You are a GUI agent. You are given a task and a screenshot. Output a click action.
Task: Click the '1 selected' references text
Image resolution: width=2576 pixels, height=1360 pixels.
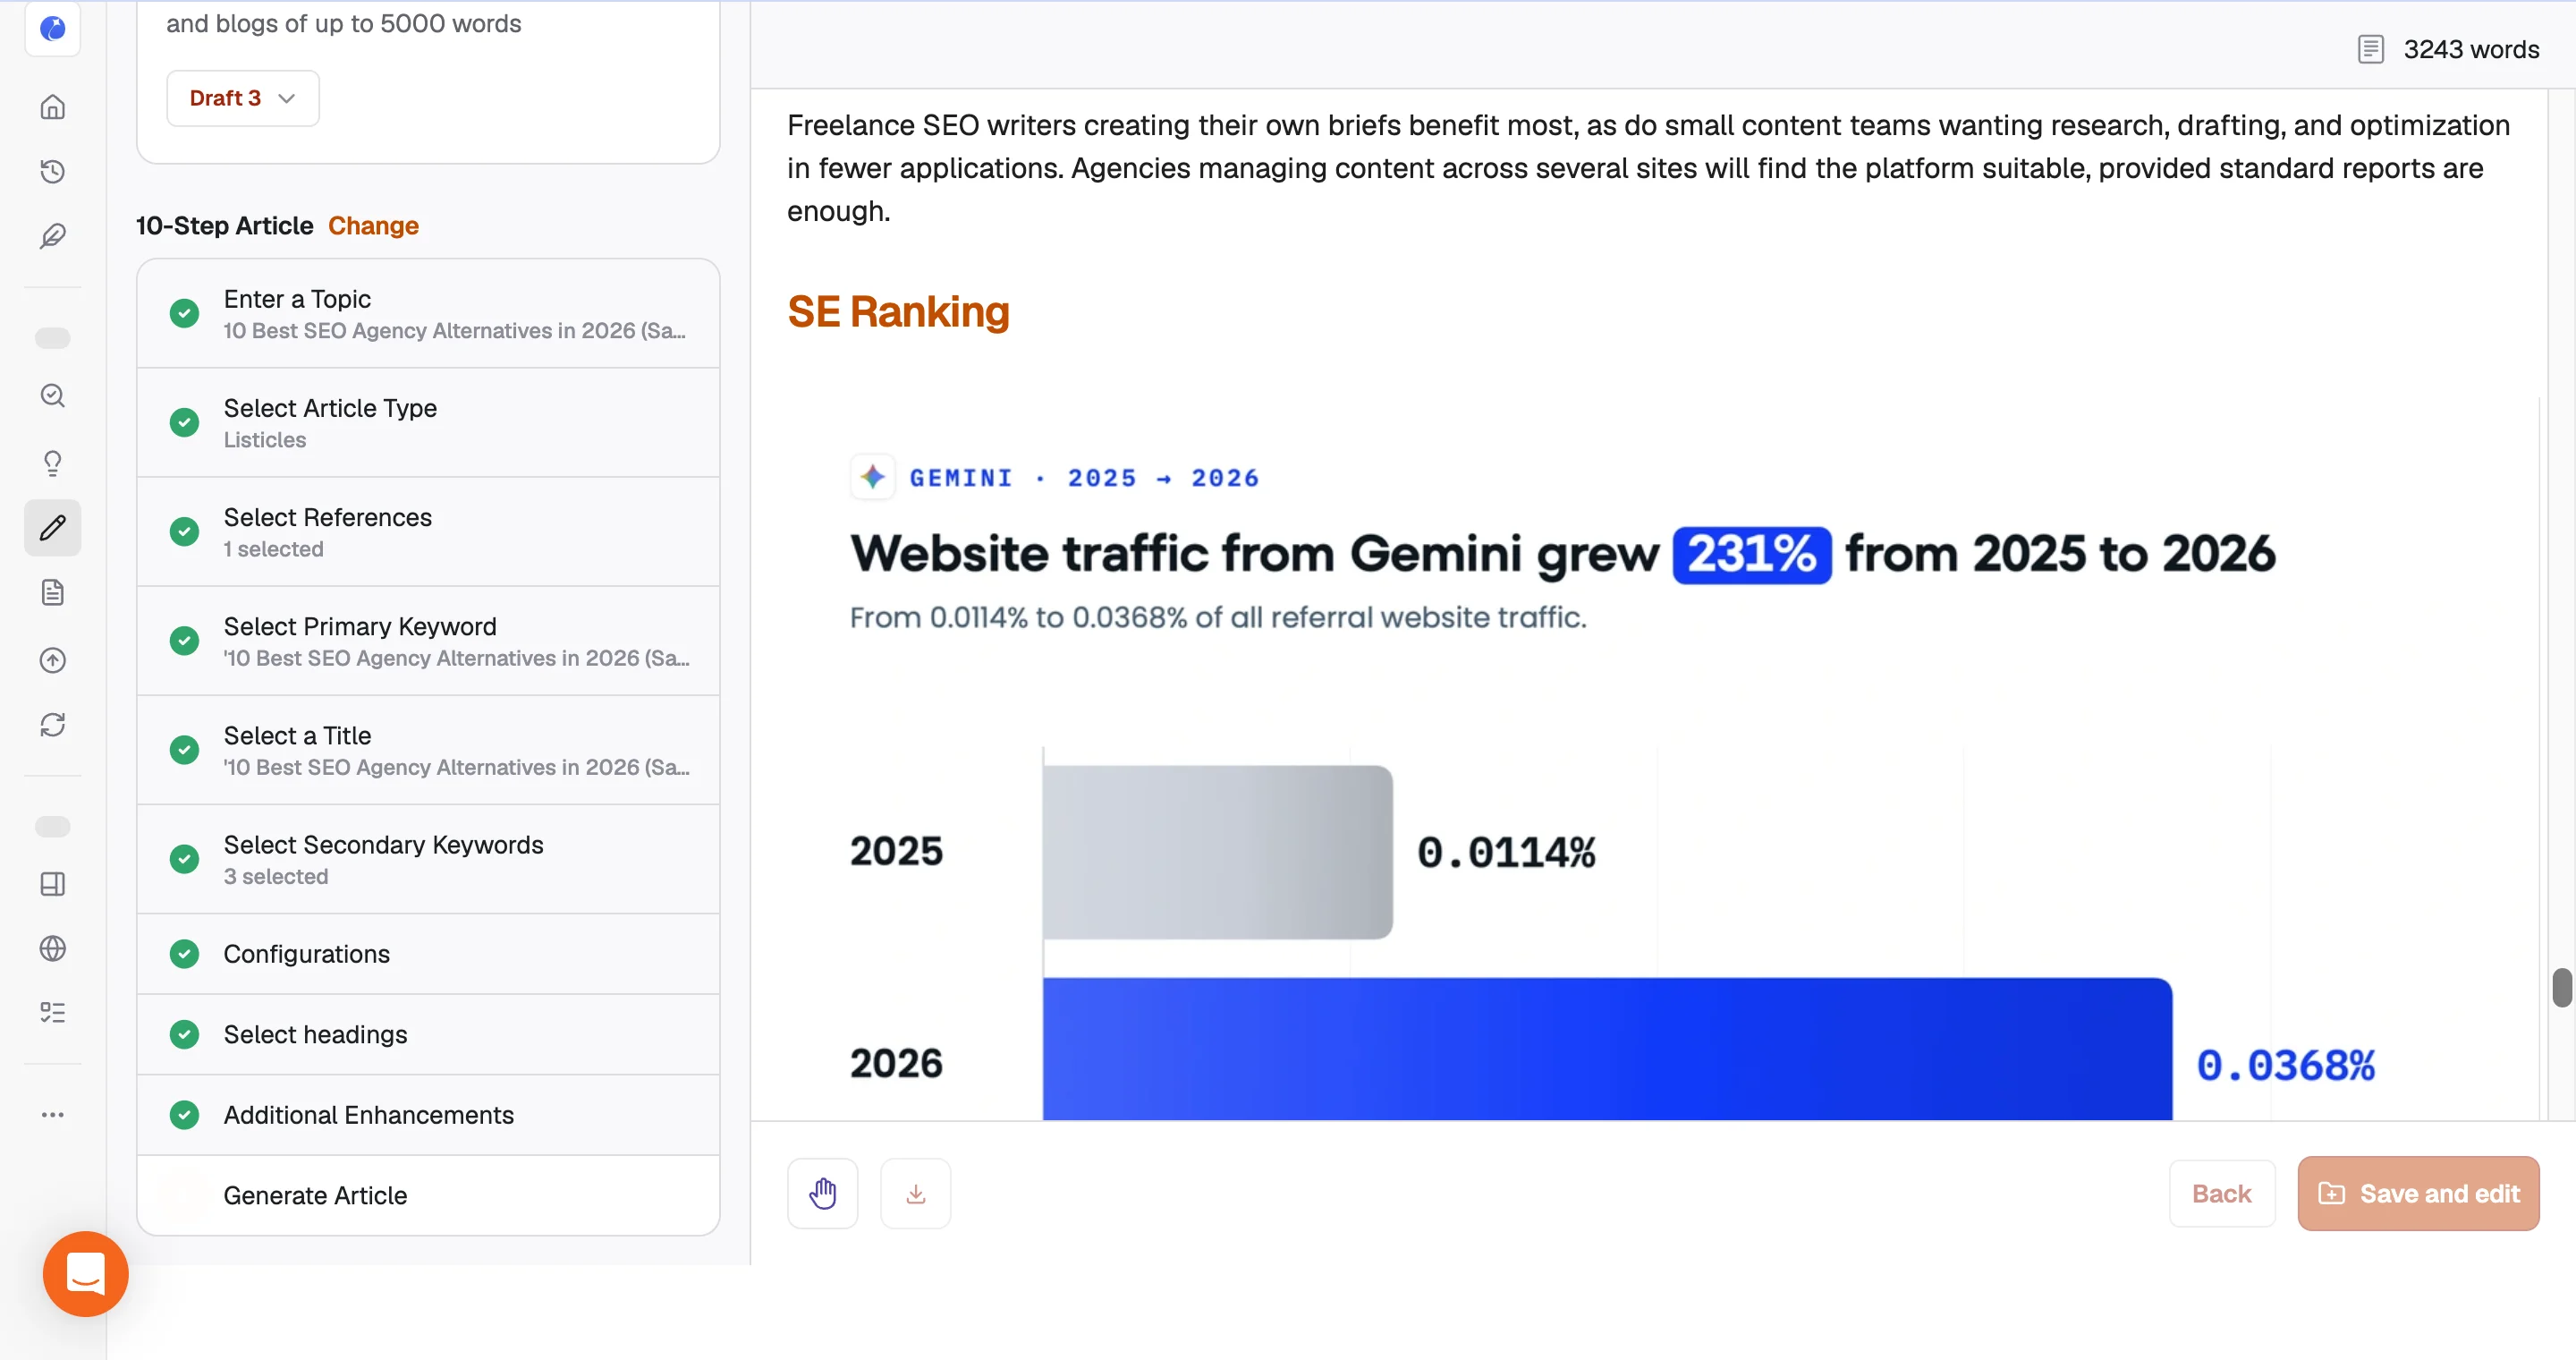coord(273,549)
